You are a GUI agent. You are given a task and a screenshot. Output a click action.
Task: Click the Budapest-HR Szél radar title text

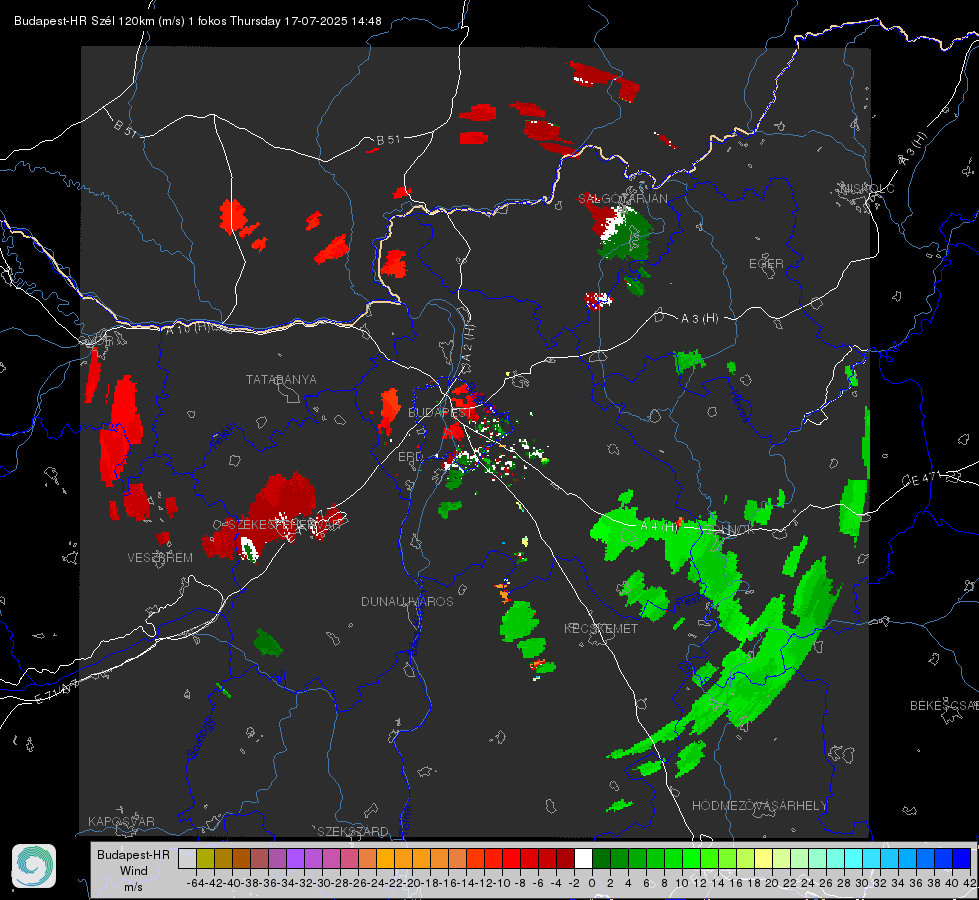click(x=198, y=21)
